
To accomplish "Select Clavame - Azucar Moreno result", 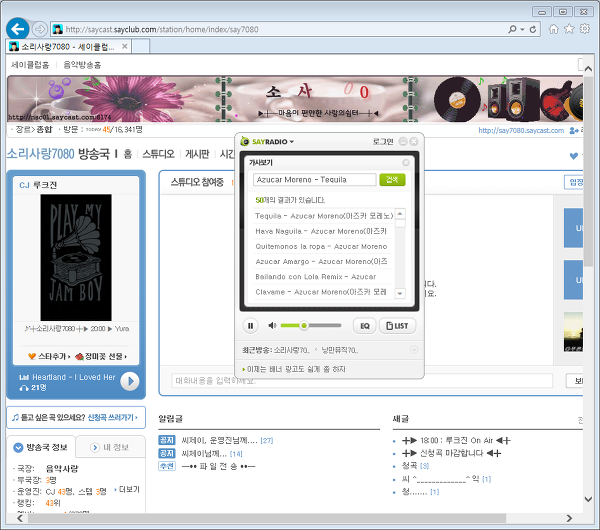I will click(324, 292).
